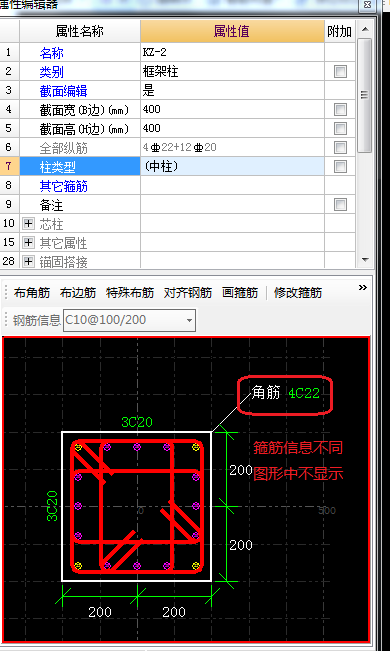Click the 类别 property label

(52, 72)
